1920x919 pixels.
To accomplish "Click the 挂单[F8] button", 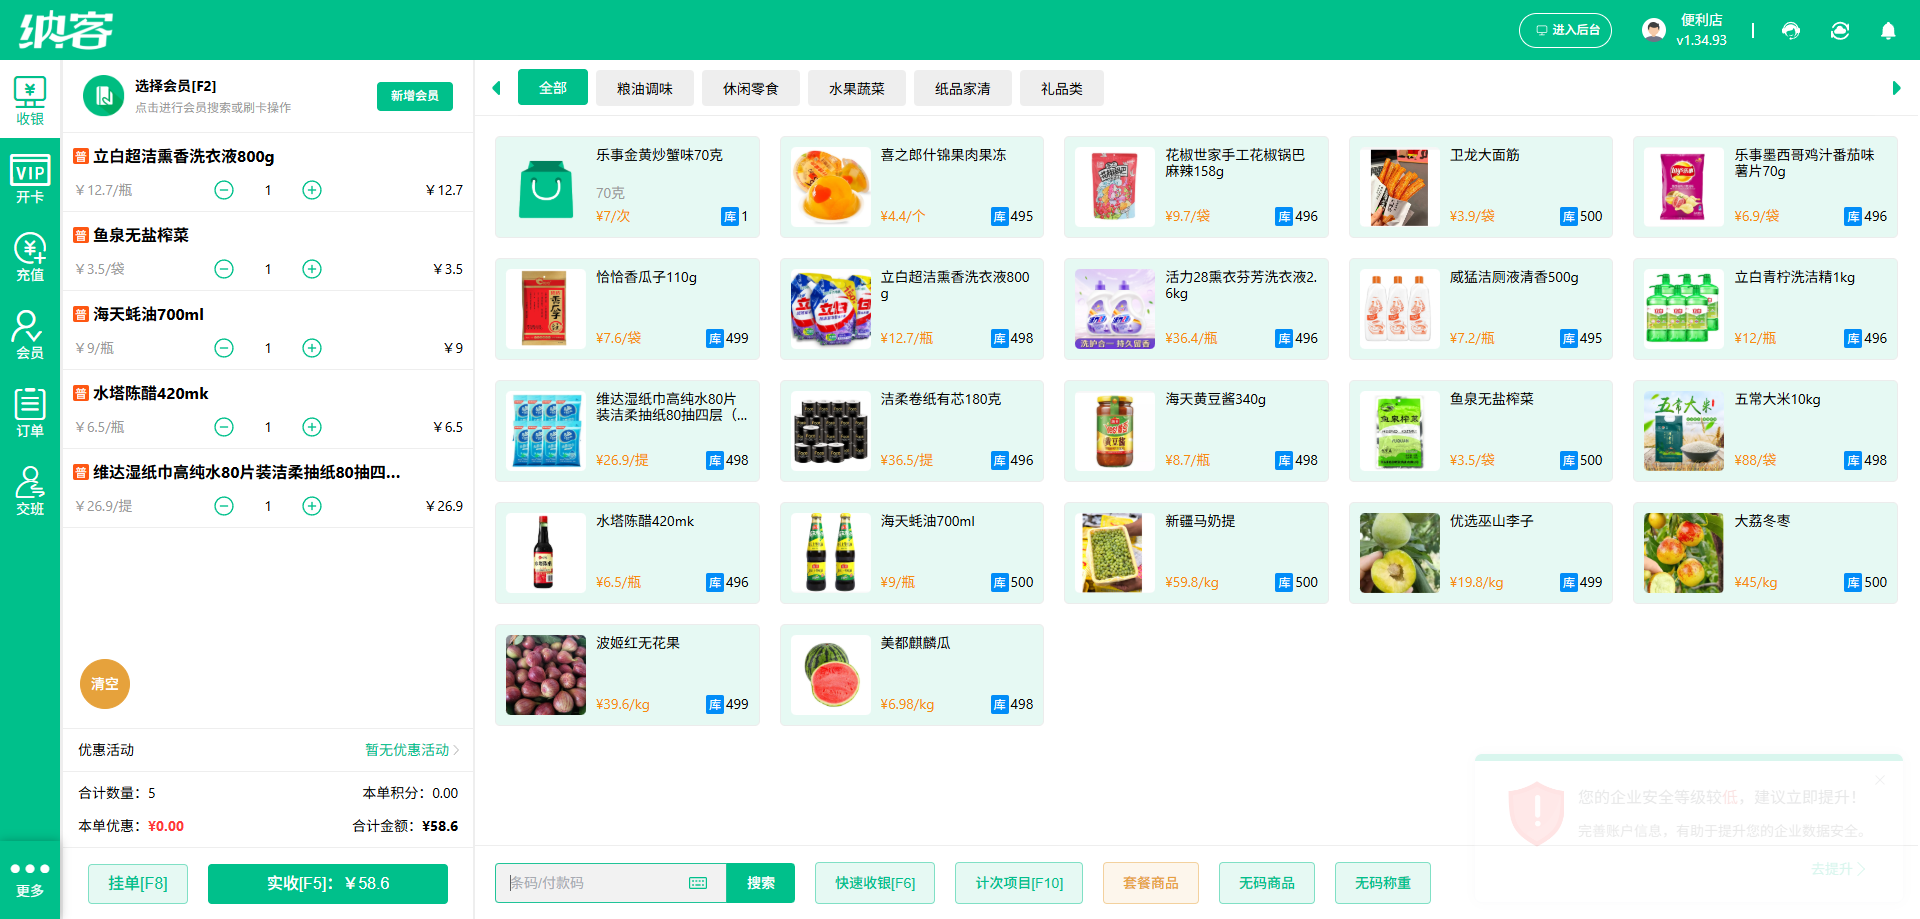I will tap(138, 883).
